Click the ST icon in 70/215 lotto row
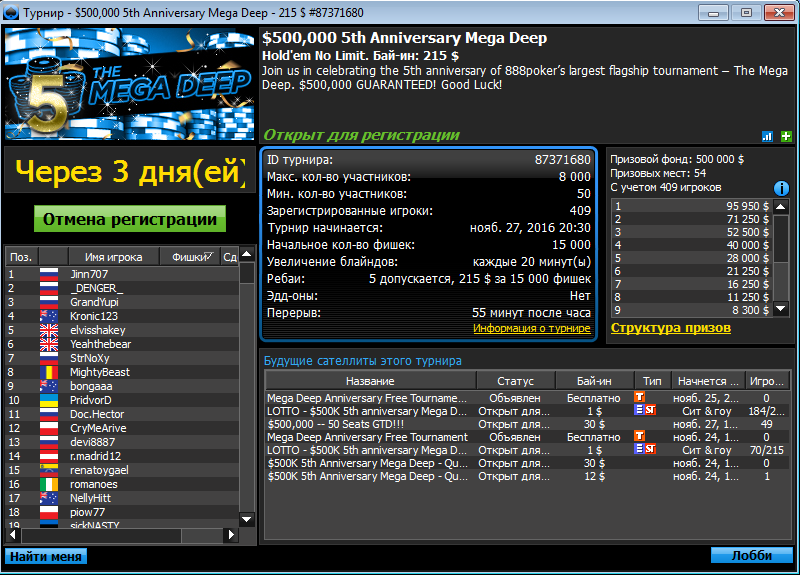The width and height of the screenshot is (800, 575). (x=651, y=449)
